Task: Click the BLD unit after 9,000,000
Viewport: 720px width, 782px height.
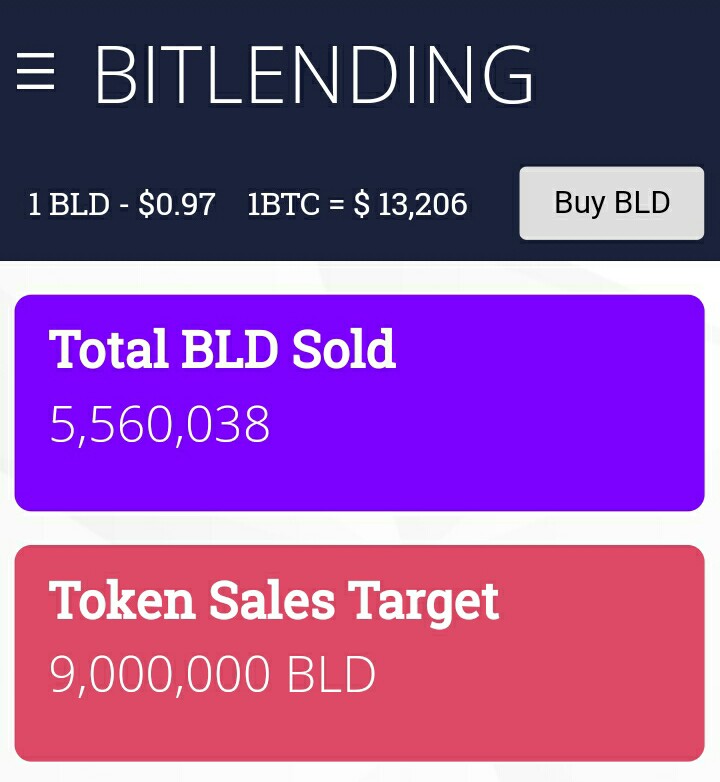Action: click(x=331, y=675)
